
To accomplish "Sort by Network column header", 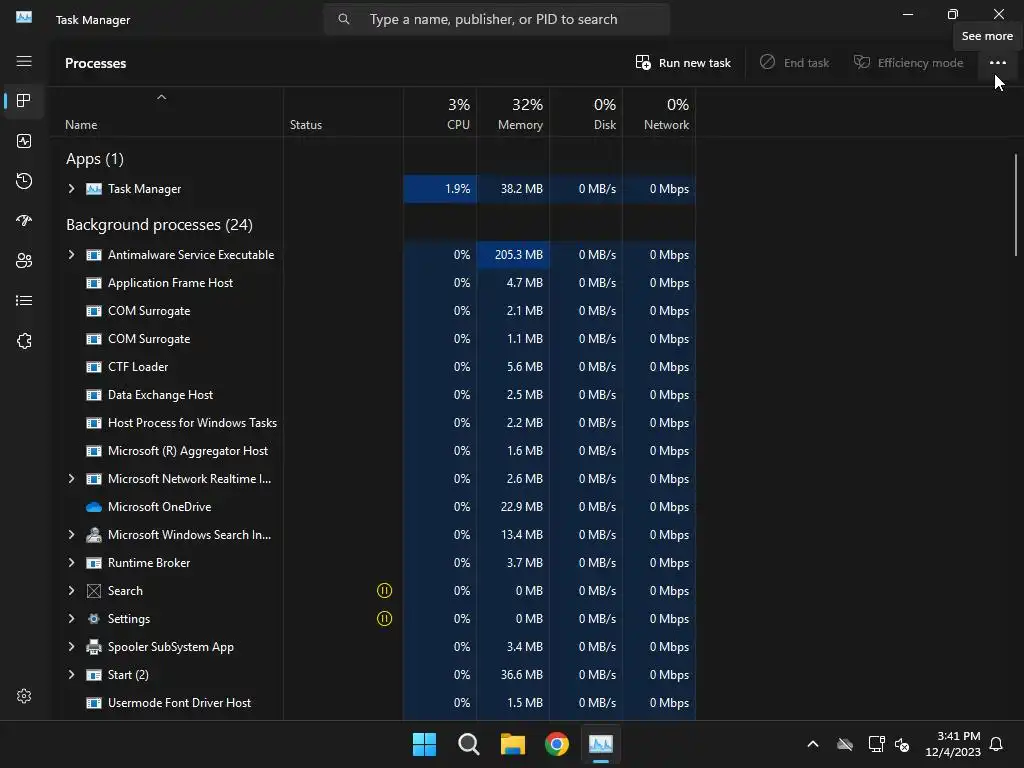I will click(x=659, y=113).
